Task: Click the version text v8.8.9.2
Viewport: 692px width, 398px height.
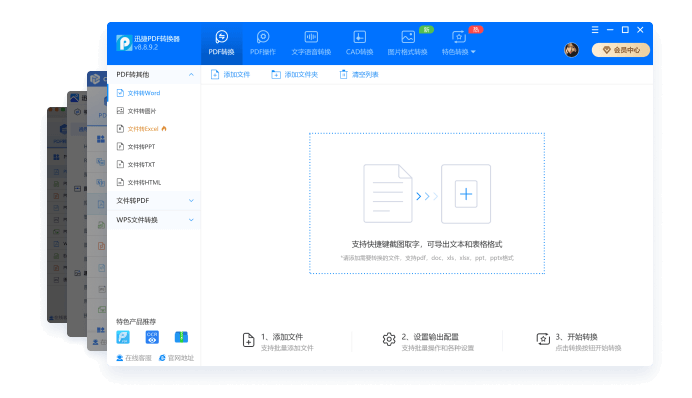Action: point(146,47)
